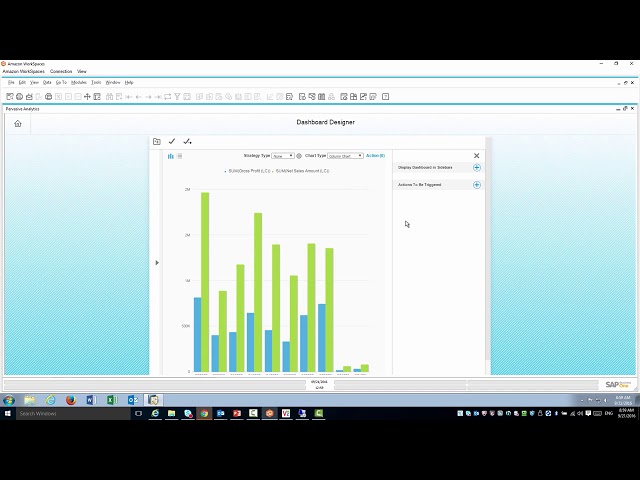The image size is (640, 480).
Task: Click the Next Record right arrow icon
Action: point(148,97)
